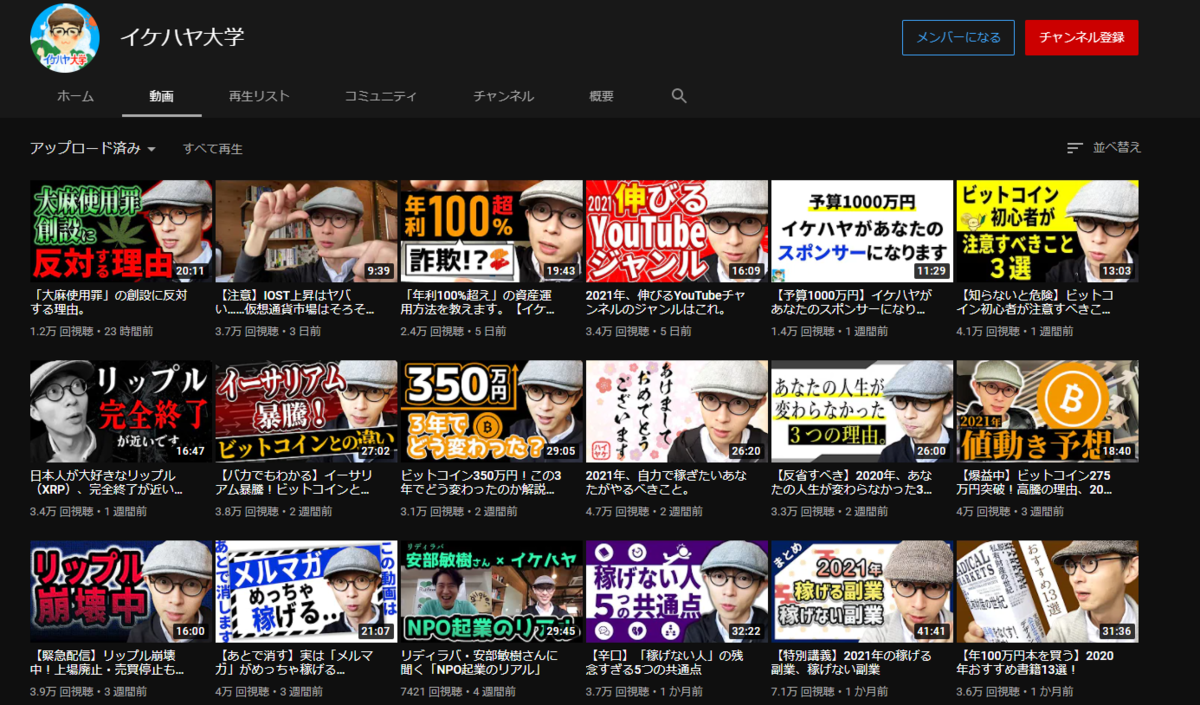This screenshot has height=705, width=1200.
Task: Open the イーサリアム暴騰 thumbnail
Action: click(306, 412)
